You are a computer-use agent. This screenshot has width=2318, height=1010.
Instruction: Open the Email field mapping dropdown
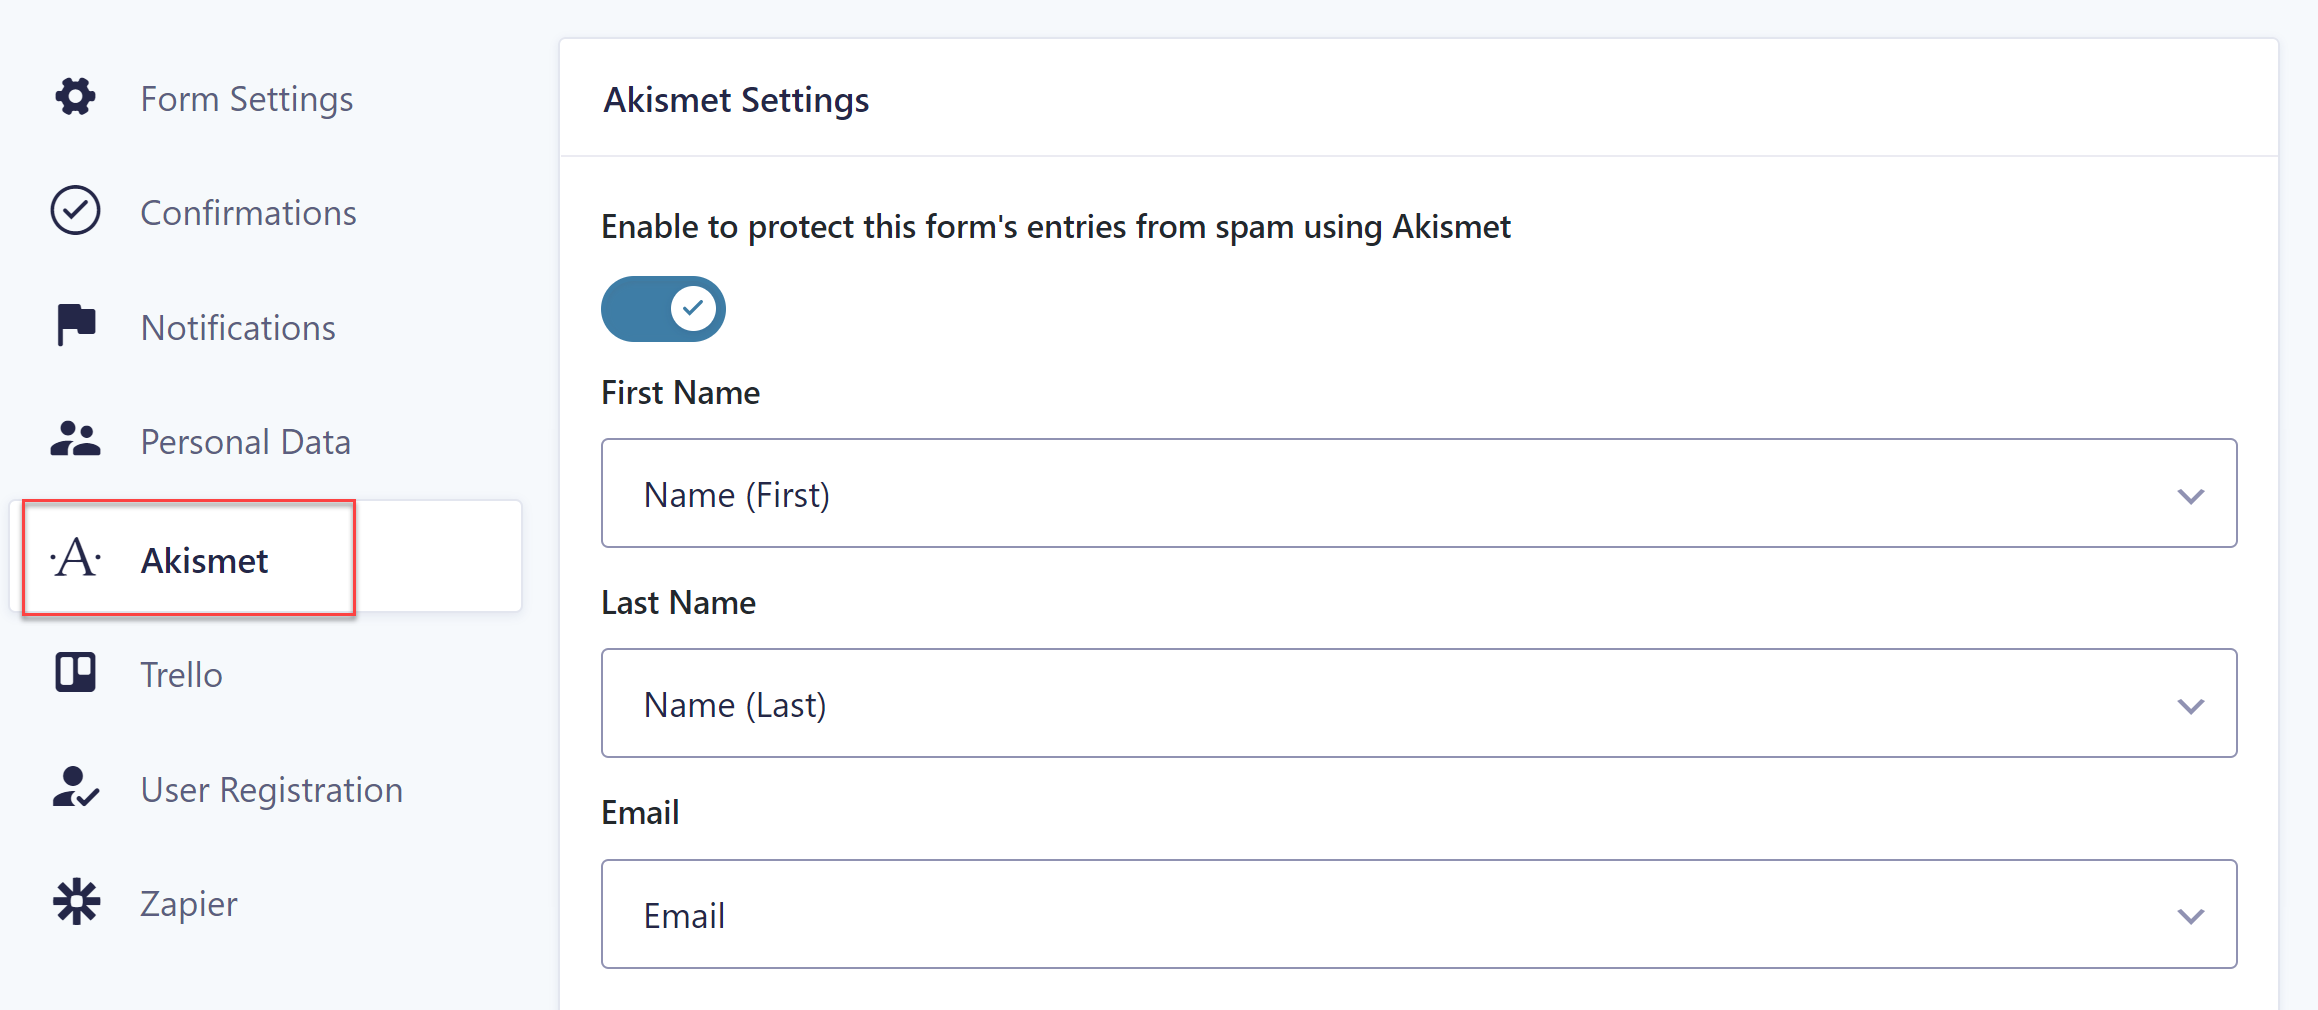[x=1419, y=914]
